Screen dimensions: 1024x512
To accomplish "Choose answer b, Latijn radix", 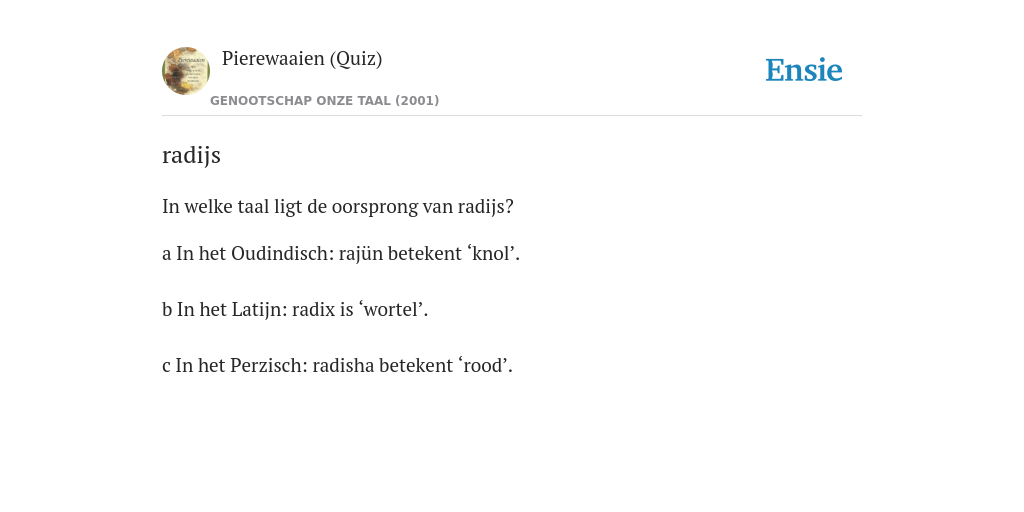I will pyautogui.click(x=295, y=310).
